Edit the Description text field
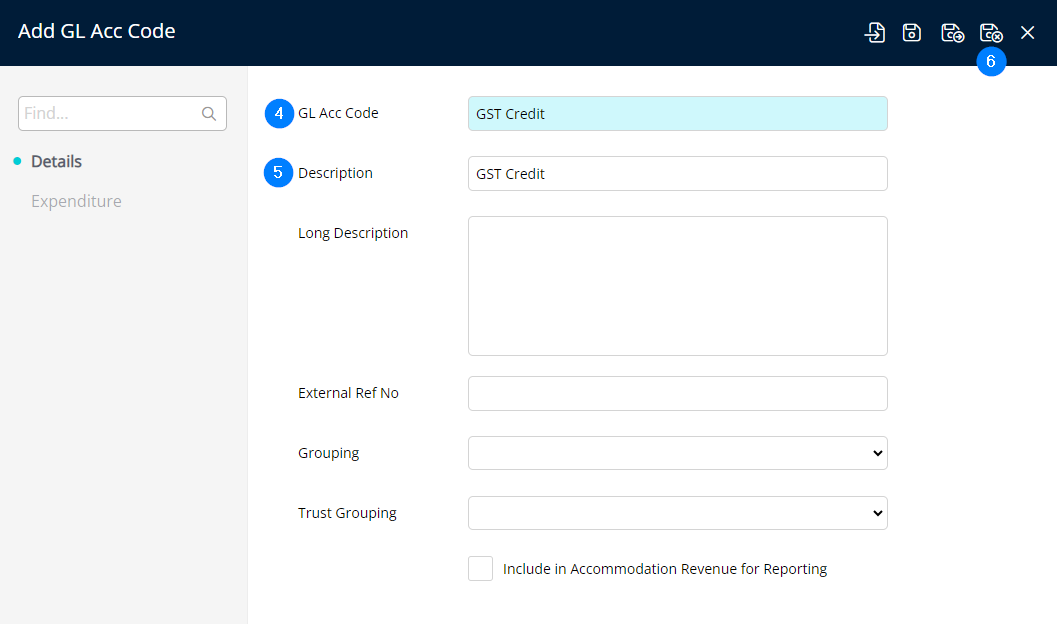Screen dimensions: 1057x624 click(677, 174)
